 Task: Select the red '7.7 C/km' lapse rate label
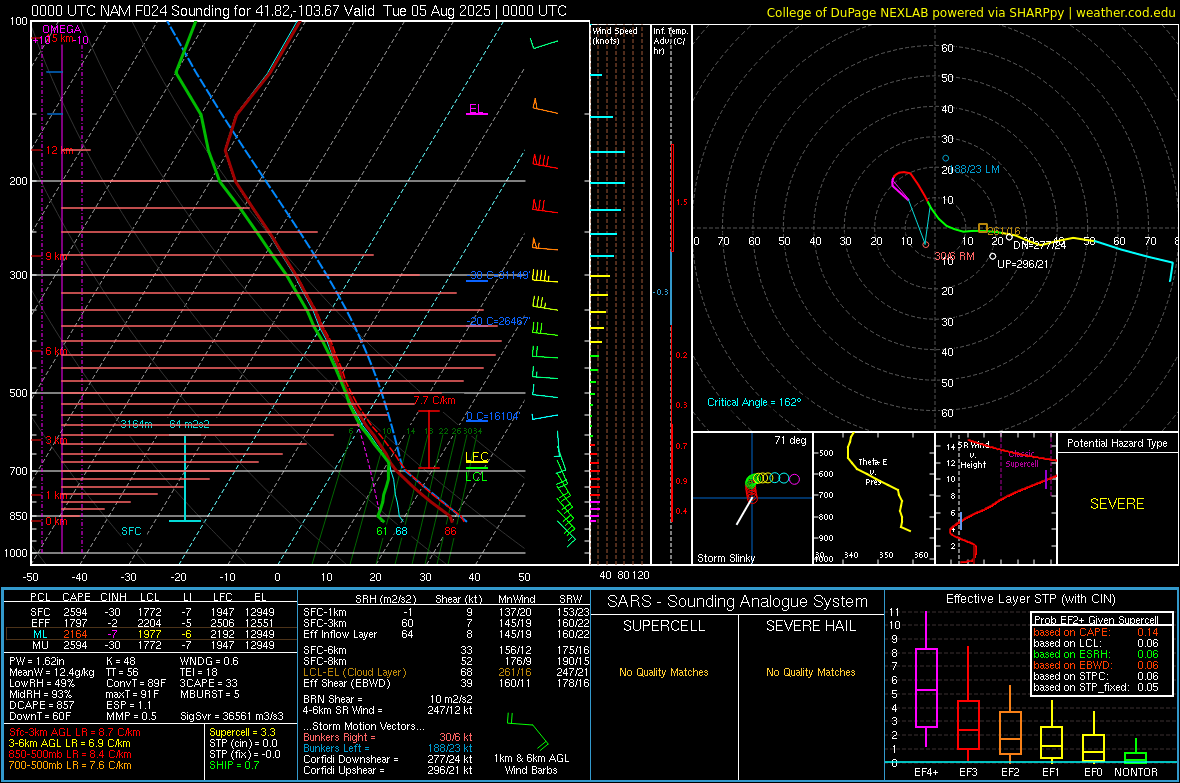(x=434, y=400)
